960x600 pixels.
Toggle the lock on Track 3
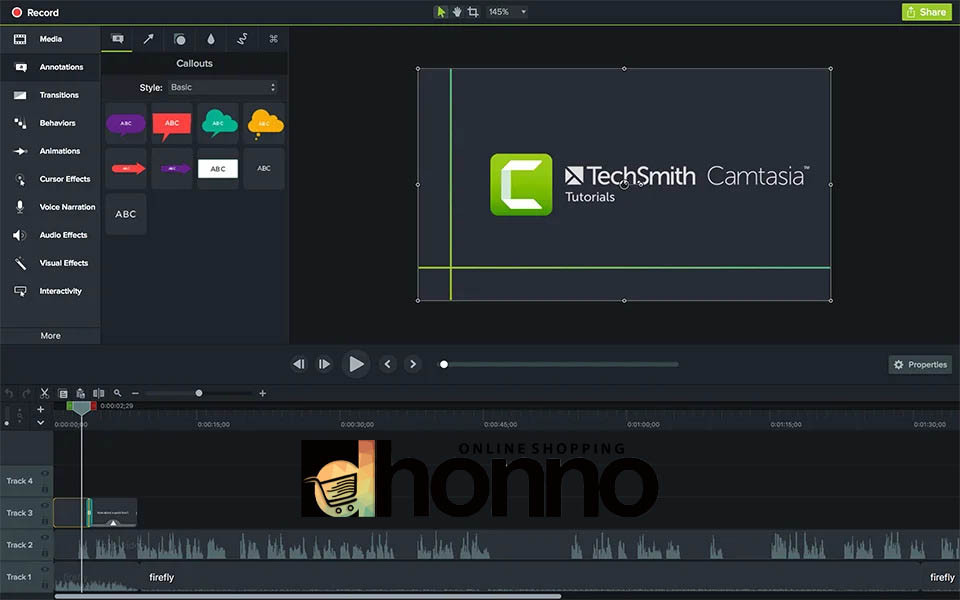click(44, 519)
